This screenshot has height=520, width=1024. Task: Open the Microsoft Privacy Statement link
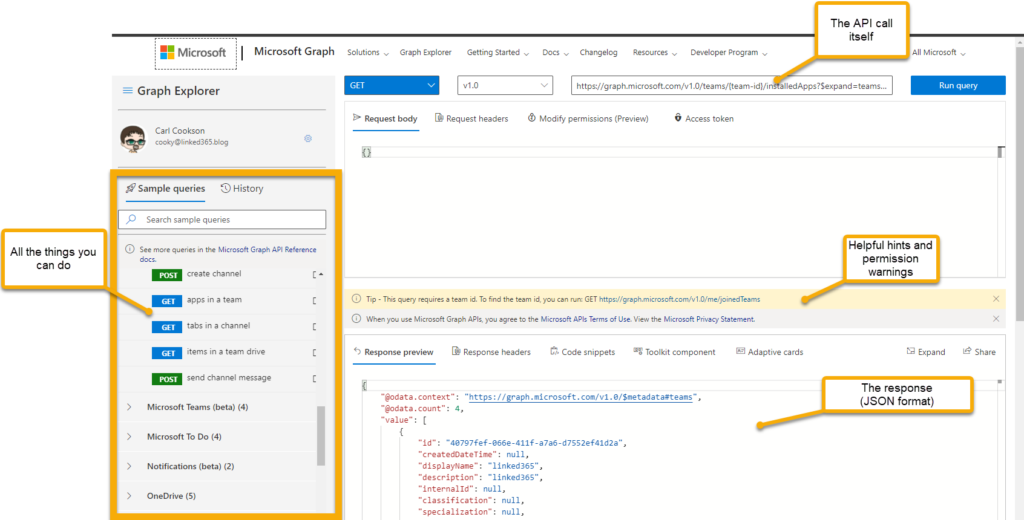click(709, 319)
